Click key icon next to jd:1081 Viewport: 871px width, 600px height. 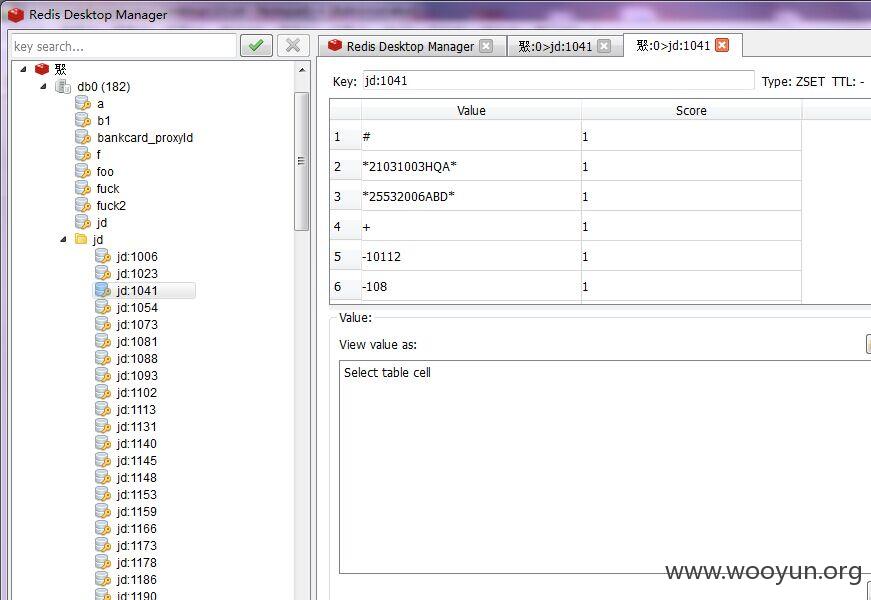click(103, 341)
